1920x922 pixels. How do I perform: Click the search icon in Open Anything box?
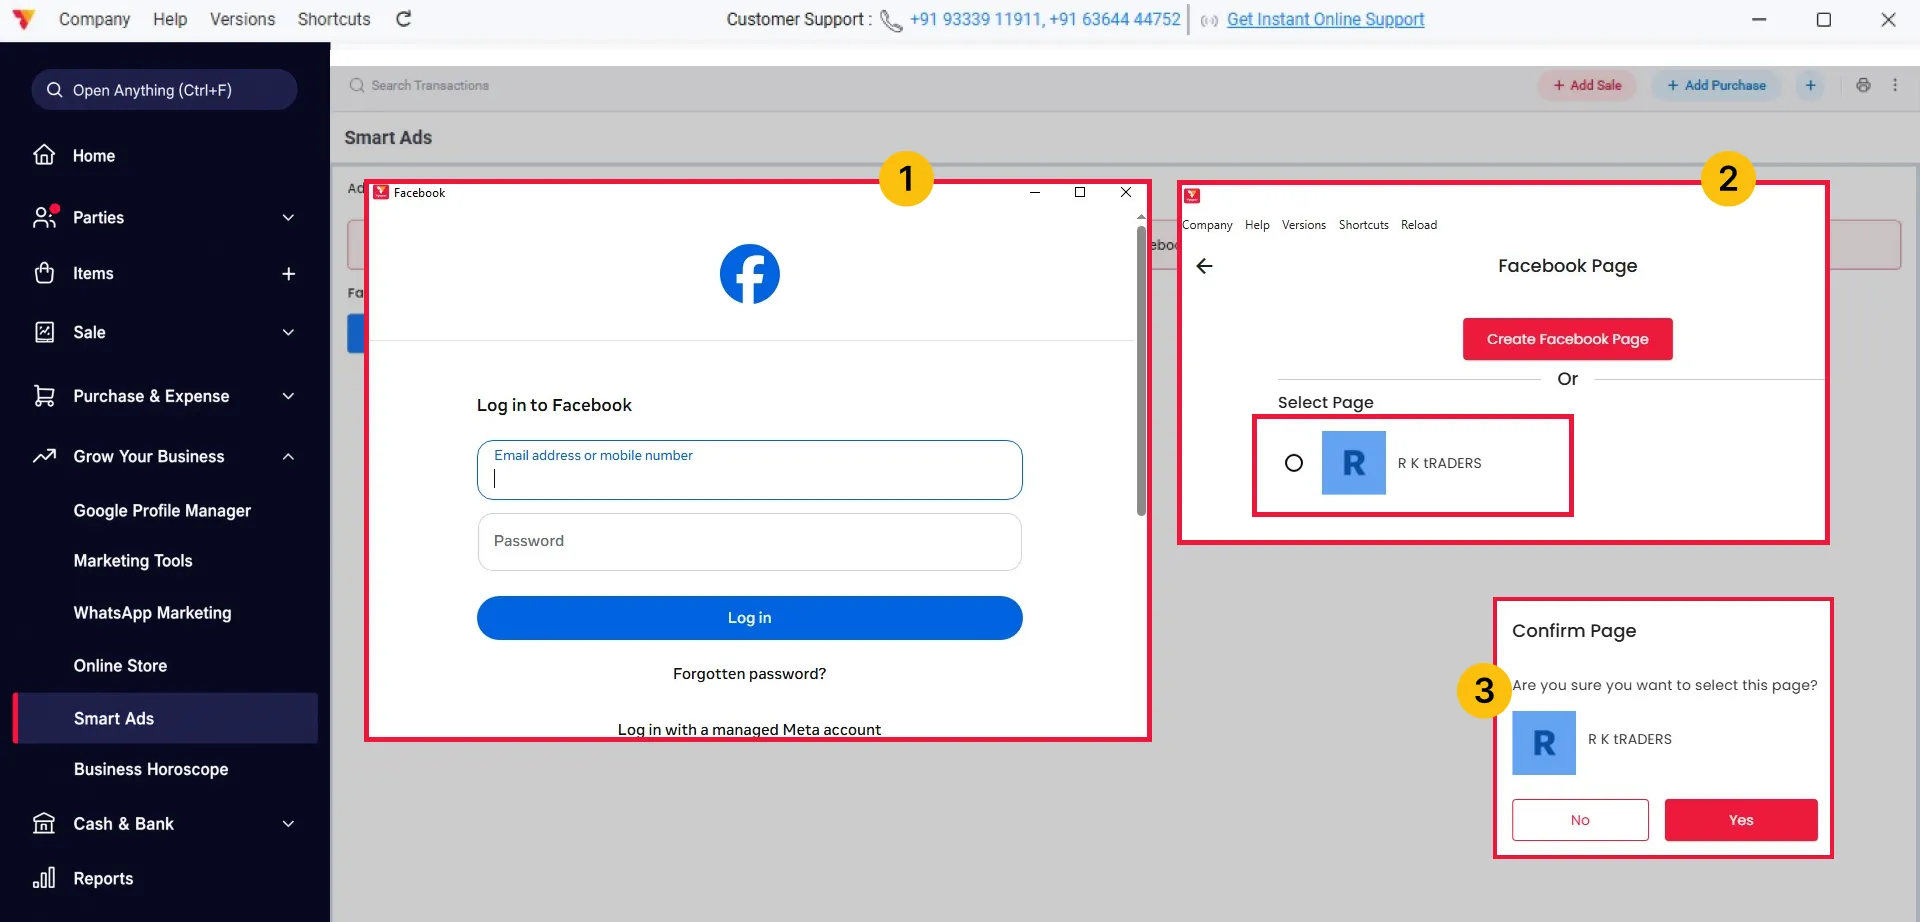pyautogui.click(x=55, y=90)
